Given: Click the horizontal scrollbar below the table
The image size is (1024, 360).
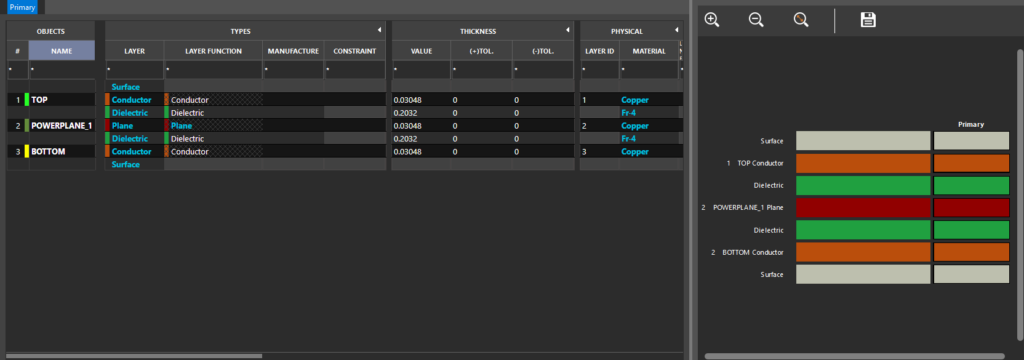Looking at the screenshot, I should (x=134, y=356).
